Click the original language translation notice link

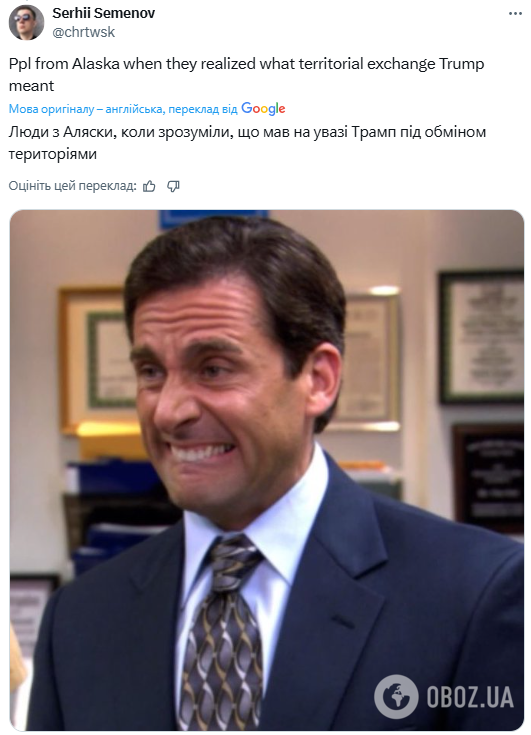[123, 109]
